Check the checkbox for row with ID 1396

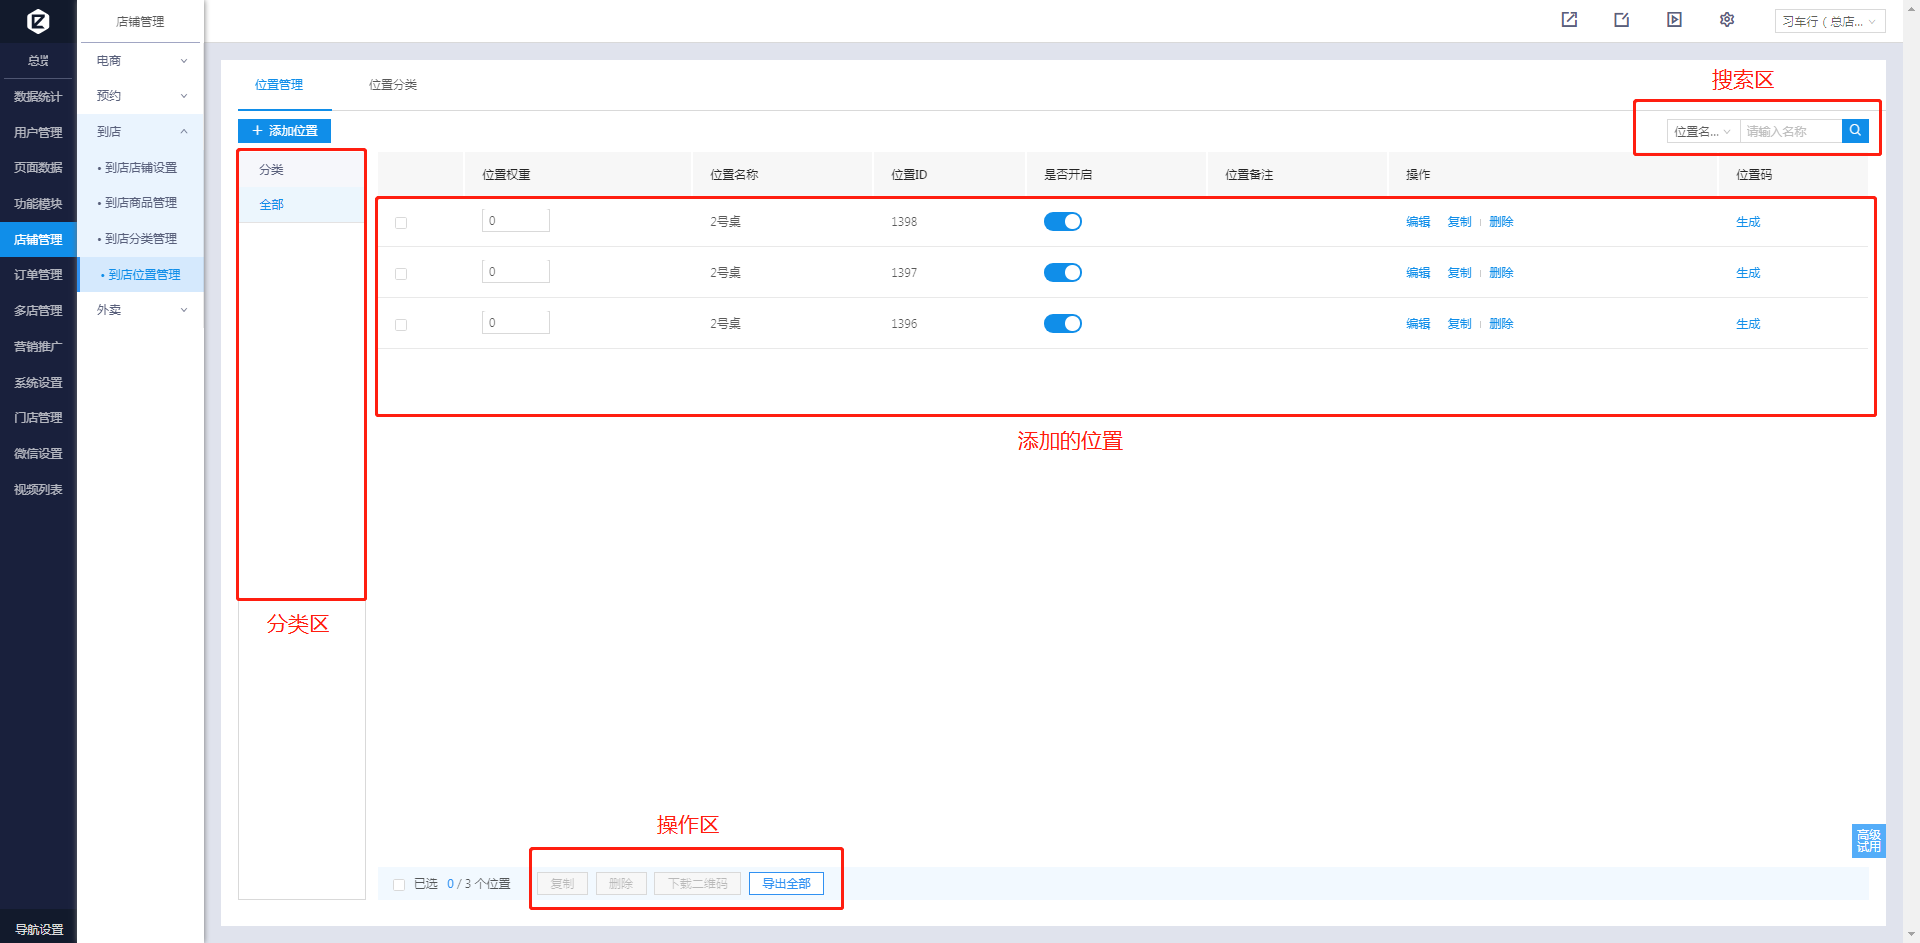pos(401,325)
